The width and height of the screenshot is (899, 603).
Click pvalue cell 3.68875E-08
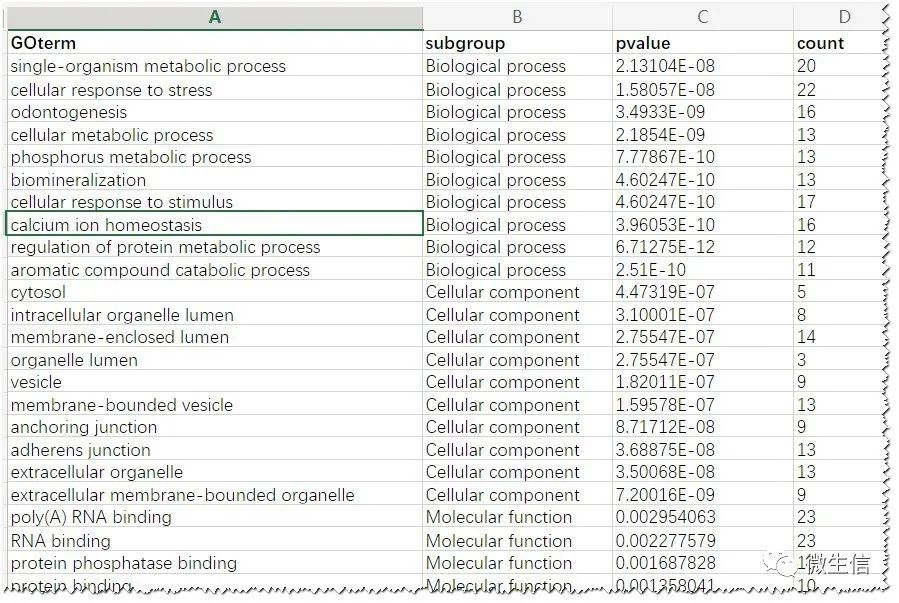pos(702,449)
